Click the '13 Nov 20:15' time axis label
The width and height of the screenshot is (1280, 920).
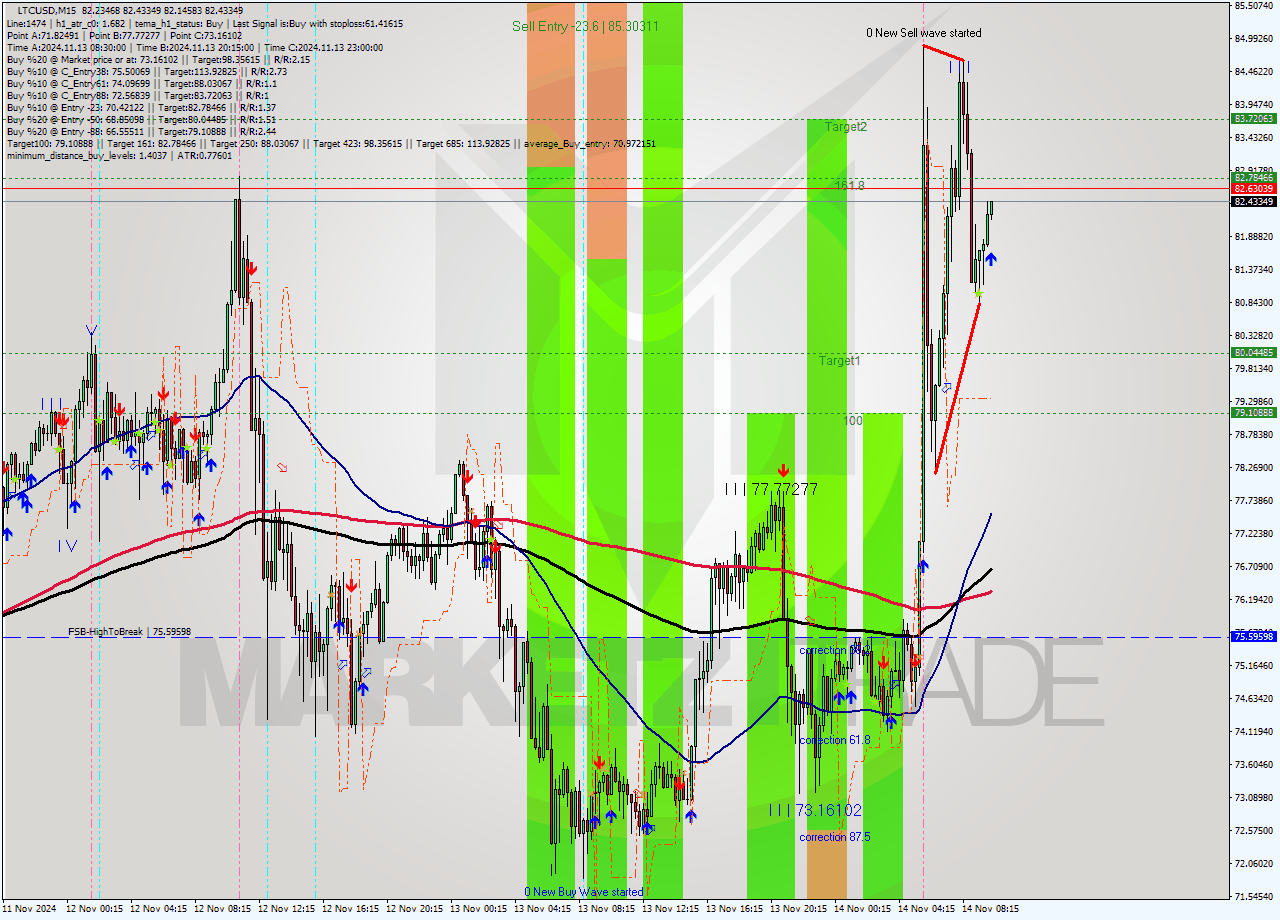pyautogui.click(x=798, y=909)
